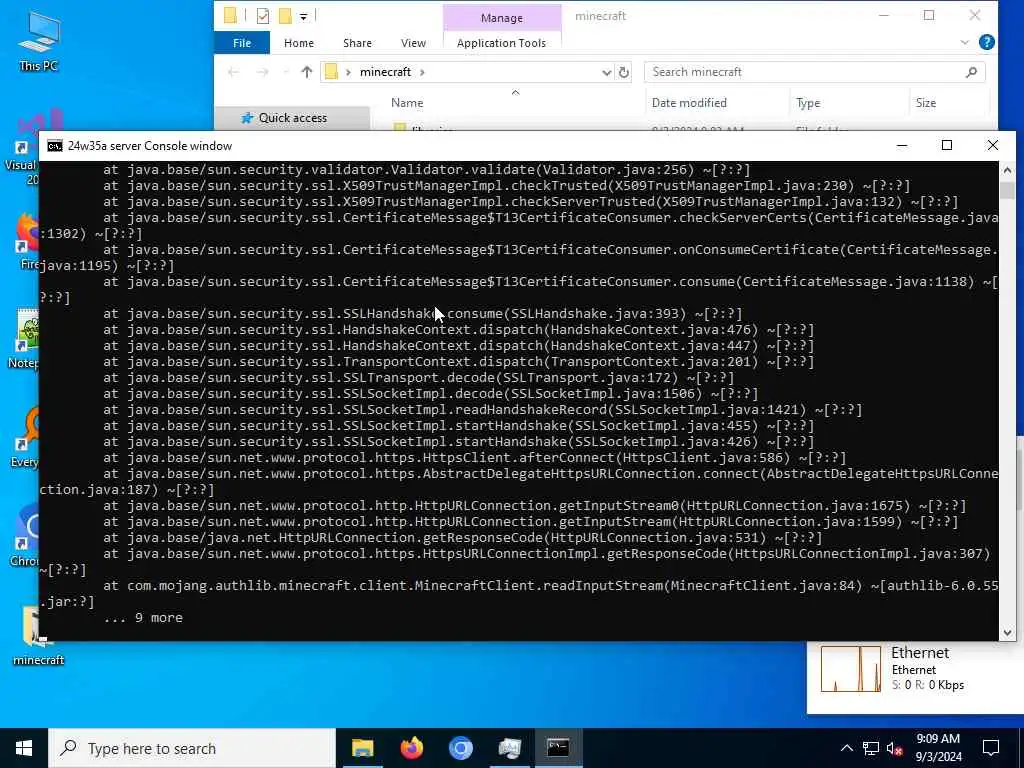Image resolution: width=1024 pixels, height=768 pixels.
Task: Click the taskbar search box
Action: 192,748
